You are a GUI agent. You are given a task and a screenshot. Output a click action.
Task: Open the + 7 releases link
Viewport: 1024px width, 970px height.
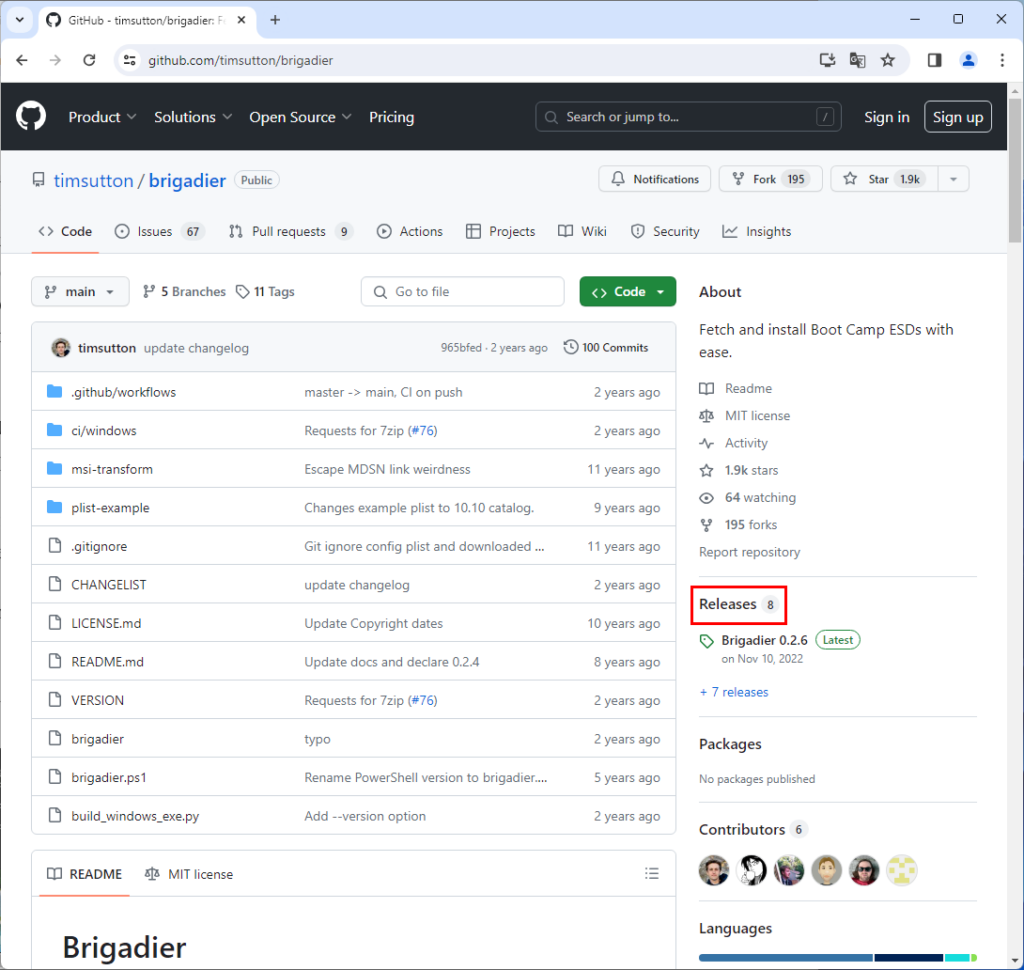point(734,692)
